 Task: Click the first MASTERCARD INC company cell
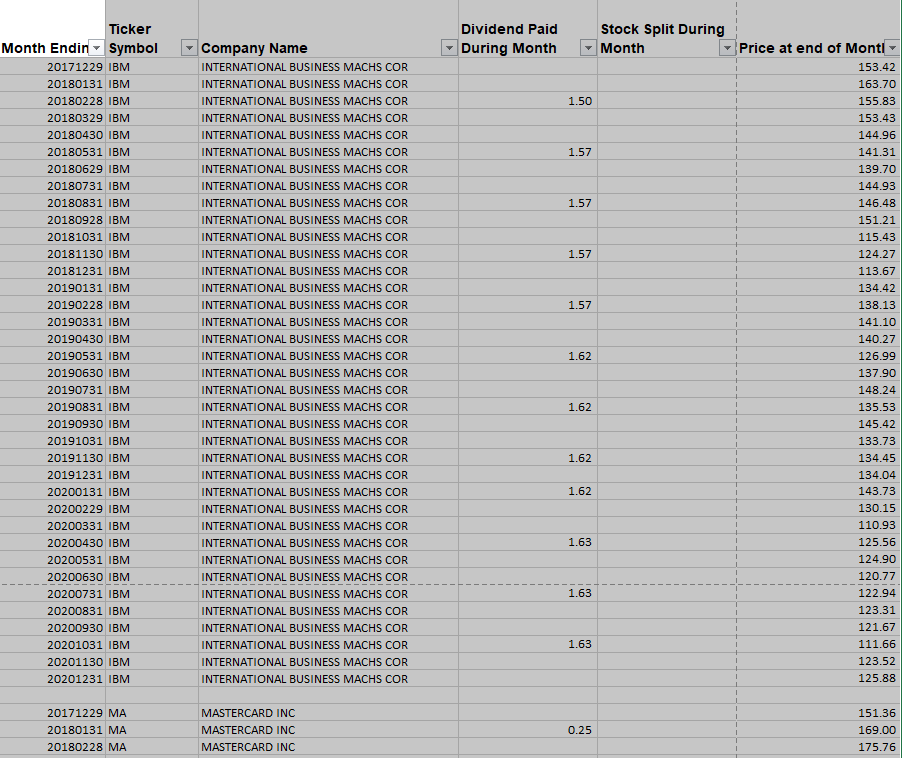coord(250,713)
